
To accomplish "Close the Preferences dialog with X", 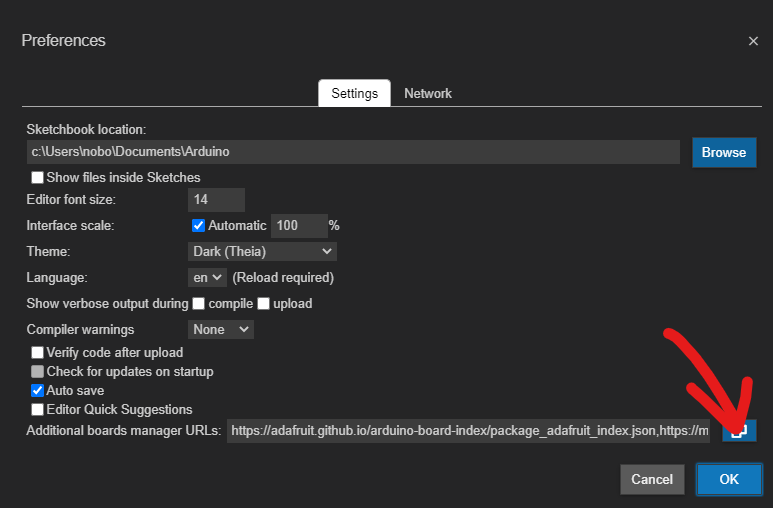I will click(753, 41).
